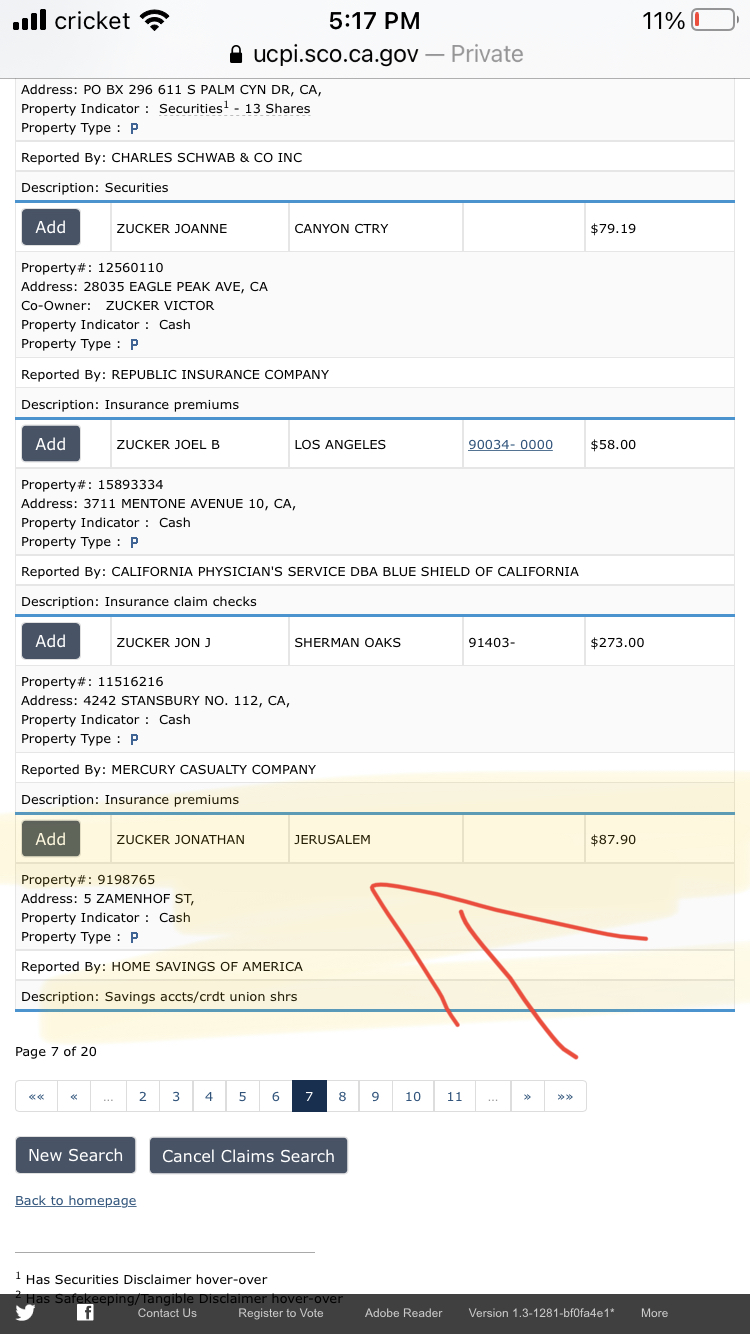Open the 90034- 0000 zip code link
Screen dimensions: 750x1334
[510, 445]
